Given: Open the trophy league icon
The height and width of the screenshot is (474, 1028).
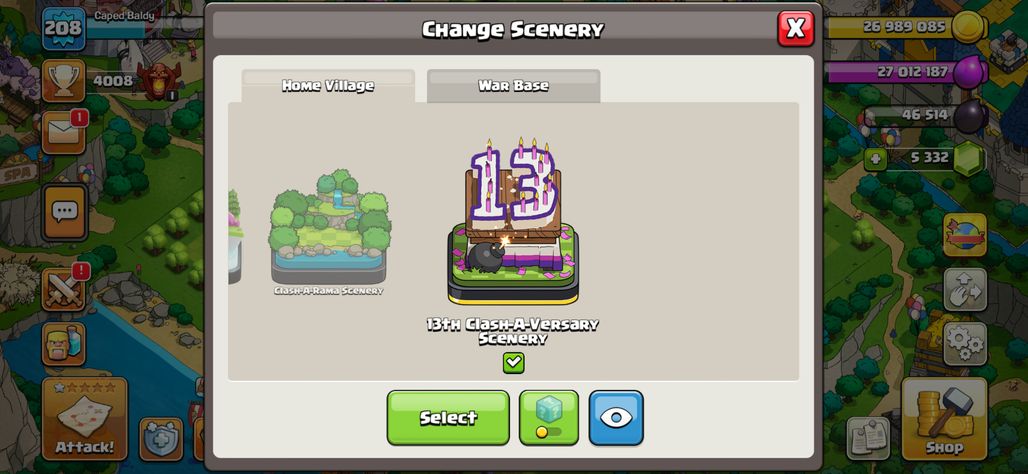Looking at the screenshot, I should (x=64, y=81).
